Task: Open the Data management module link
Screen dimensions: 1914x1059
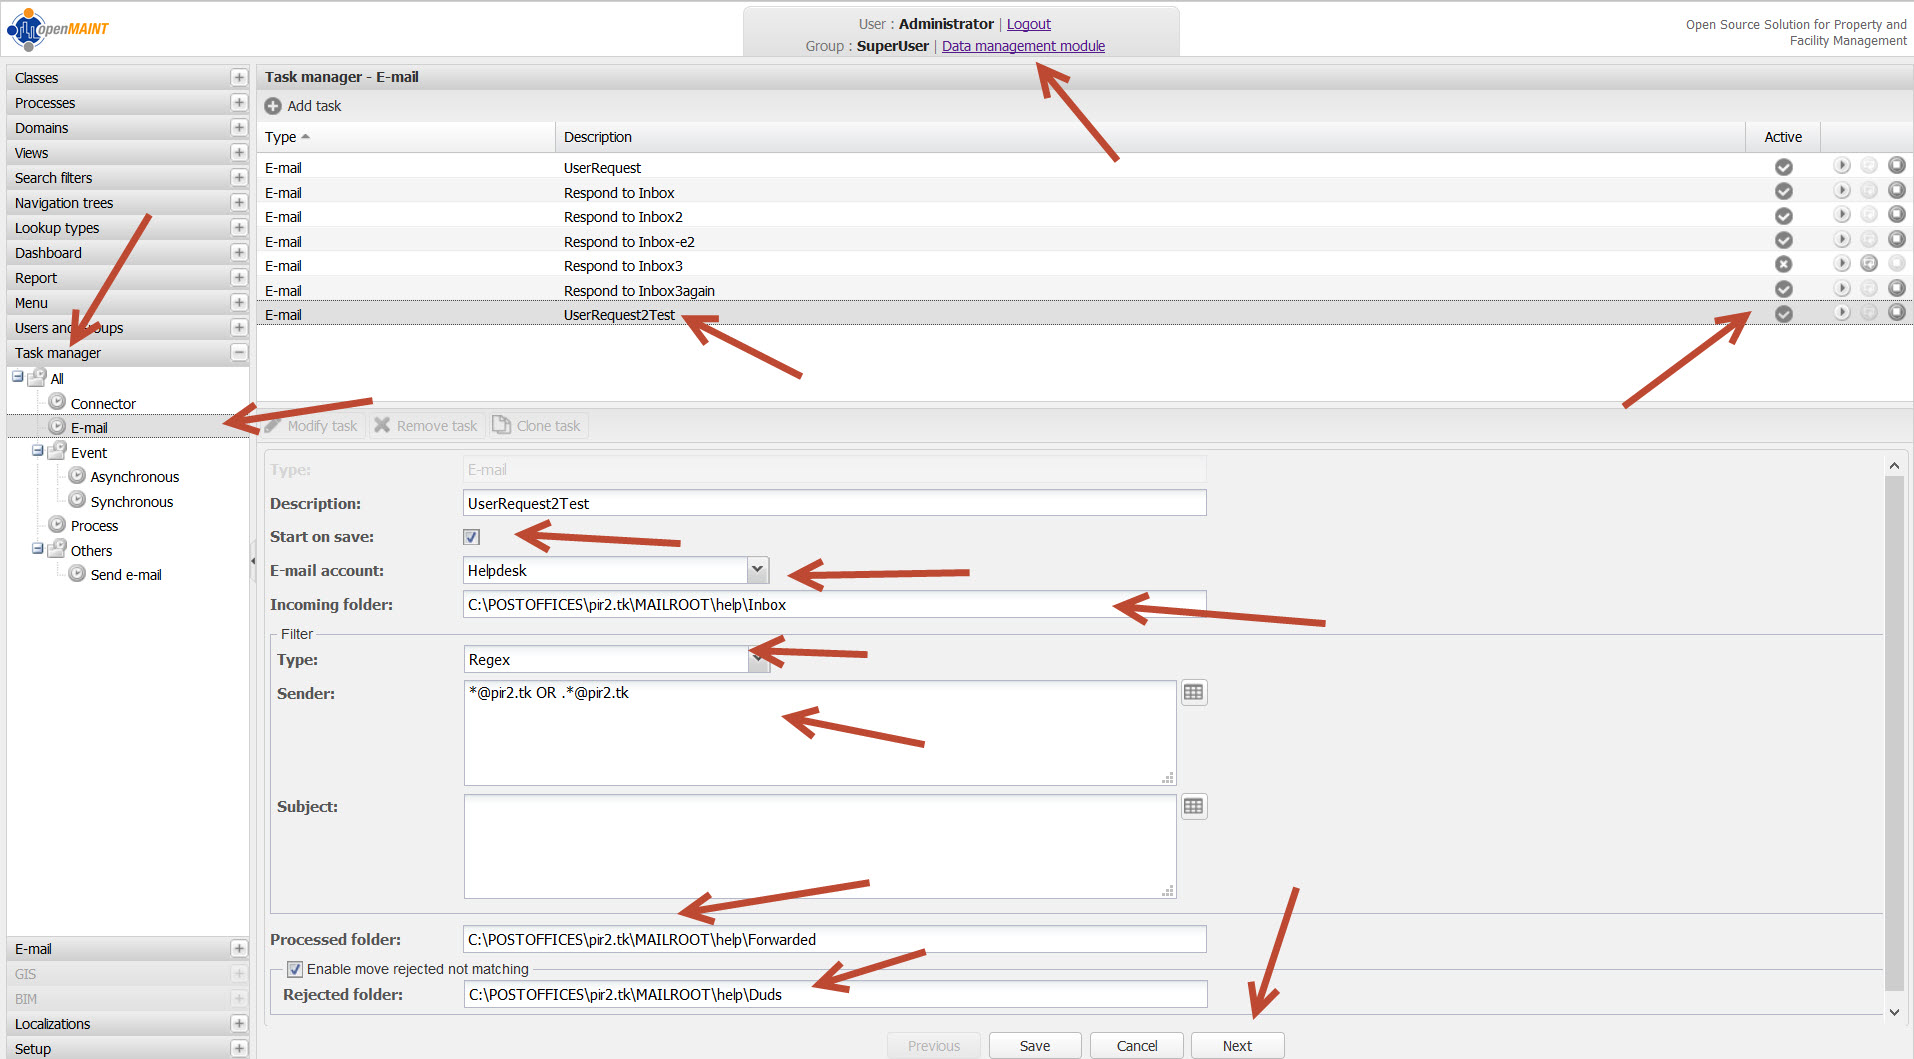Action: click(1023, 46)
